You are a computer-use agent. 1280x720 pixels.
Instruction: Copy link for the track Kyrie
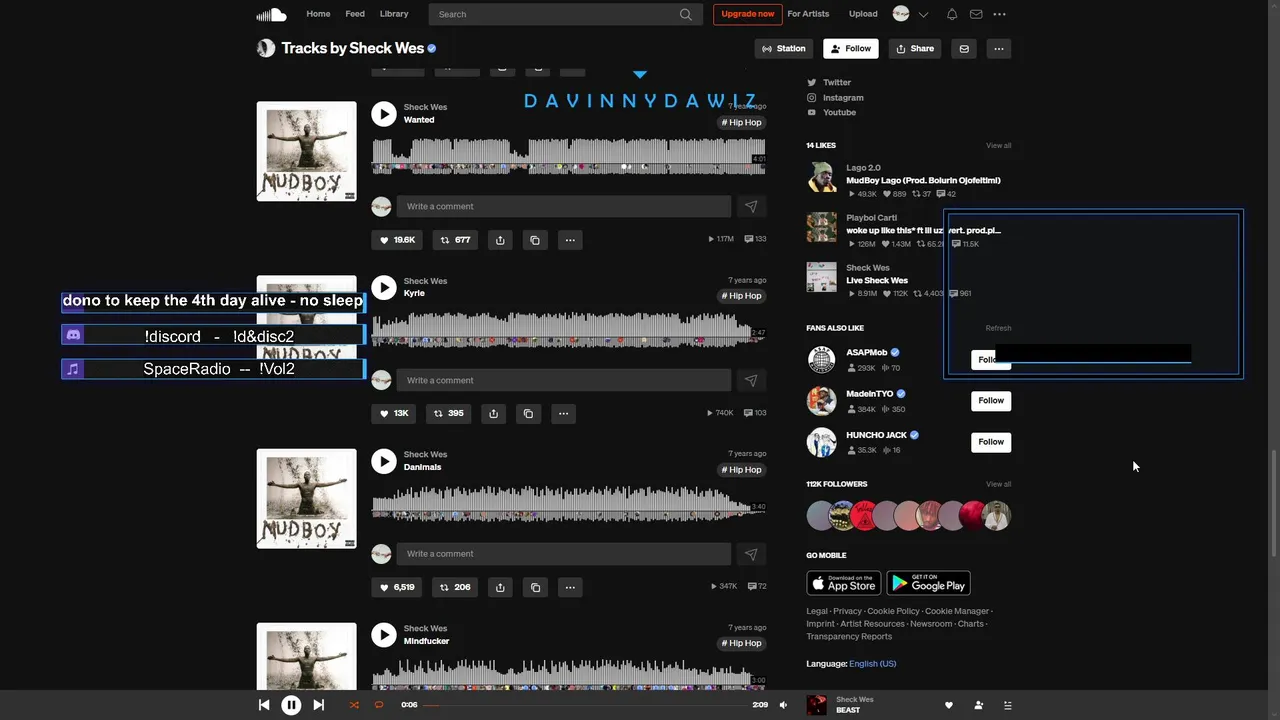pyautogui.click(x=528, y=413)
